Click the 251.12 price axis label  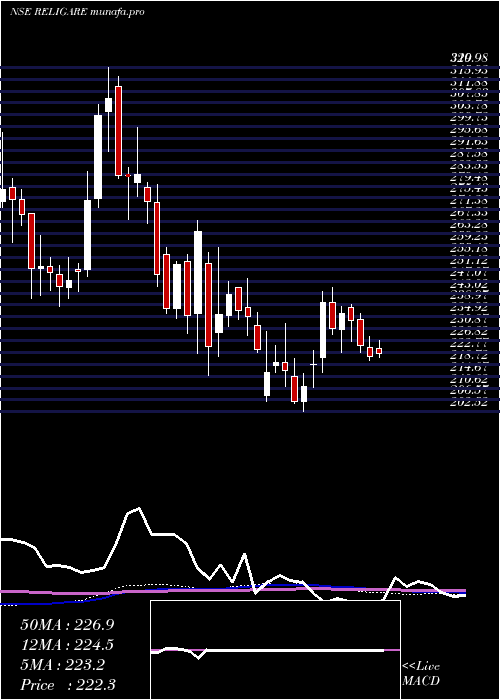[468, 262]
